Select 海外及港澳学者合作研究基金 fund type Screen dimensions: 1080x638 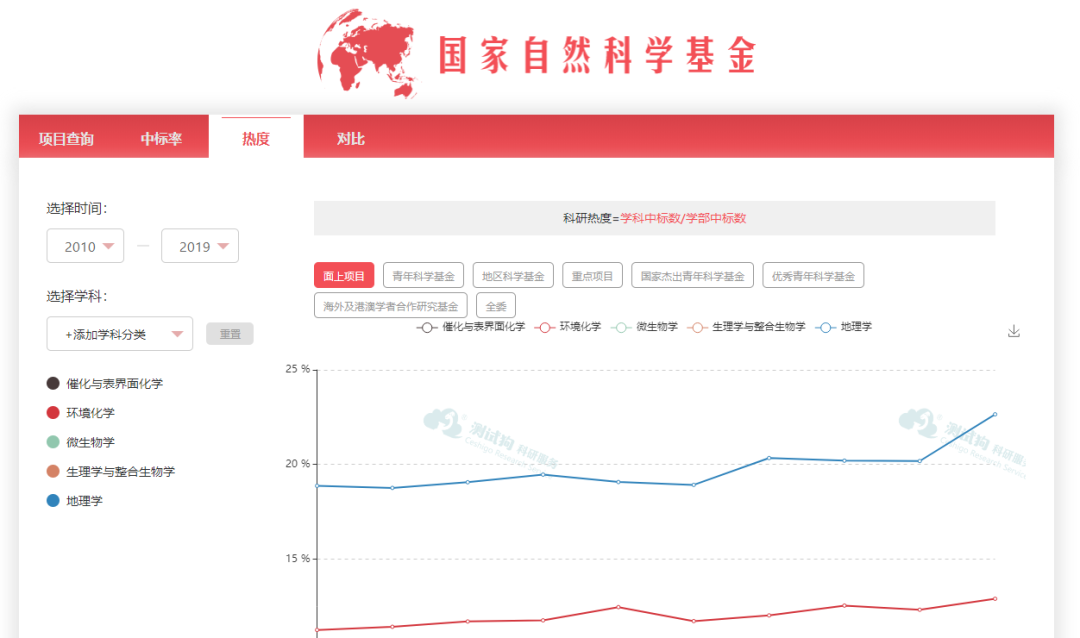pyautogui.click(x=391, y=306)
